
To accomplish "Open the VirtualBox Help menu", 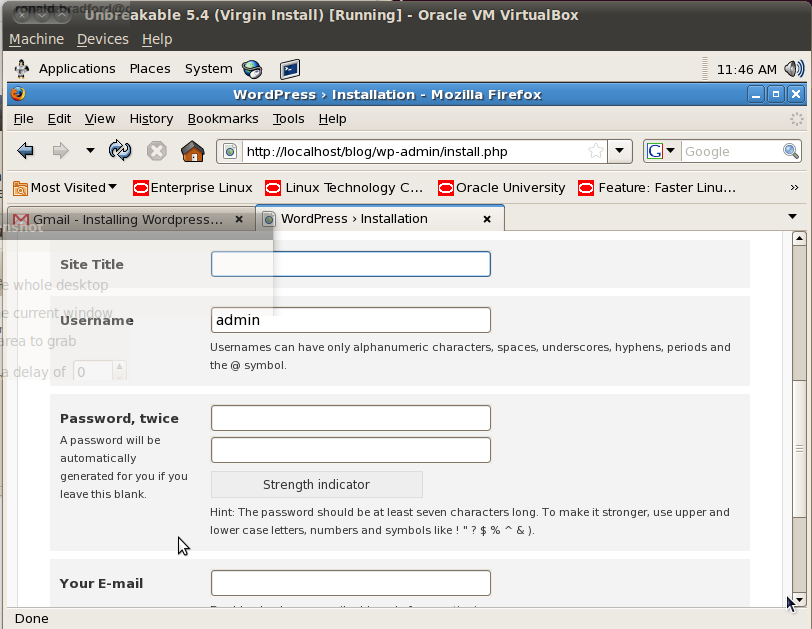I will click(x=157, y=39).
